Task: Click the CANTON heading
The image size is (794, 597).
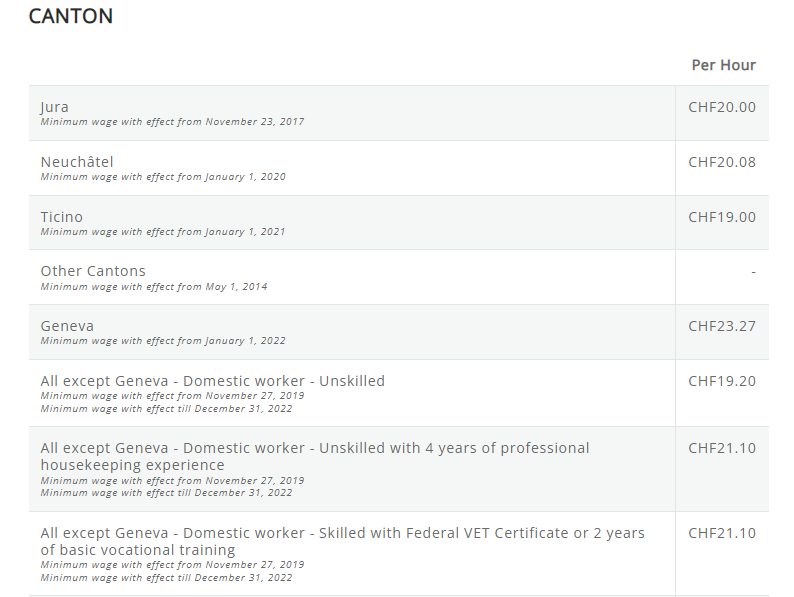Action: pos(71,16)
